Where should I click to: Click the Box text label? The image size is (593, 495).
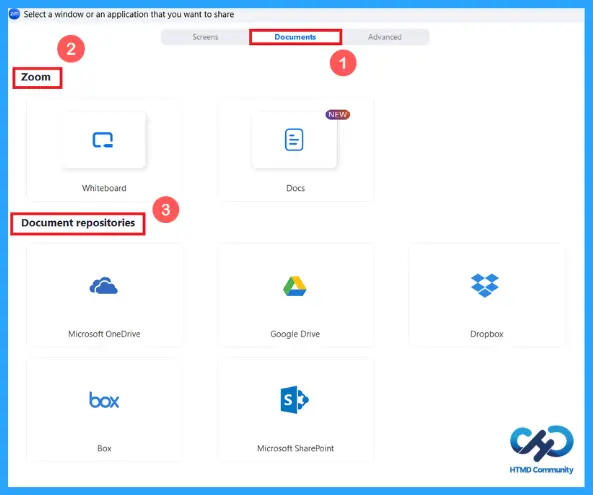[104, 448]
